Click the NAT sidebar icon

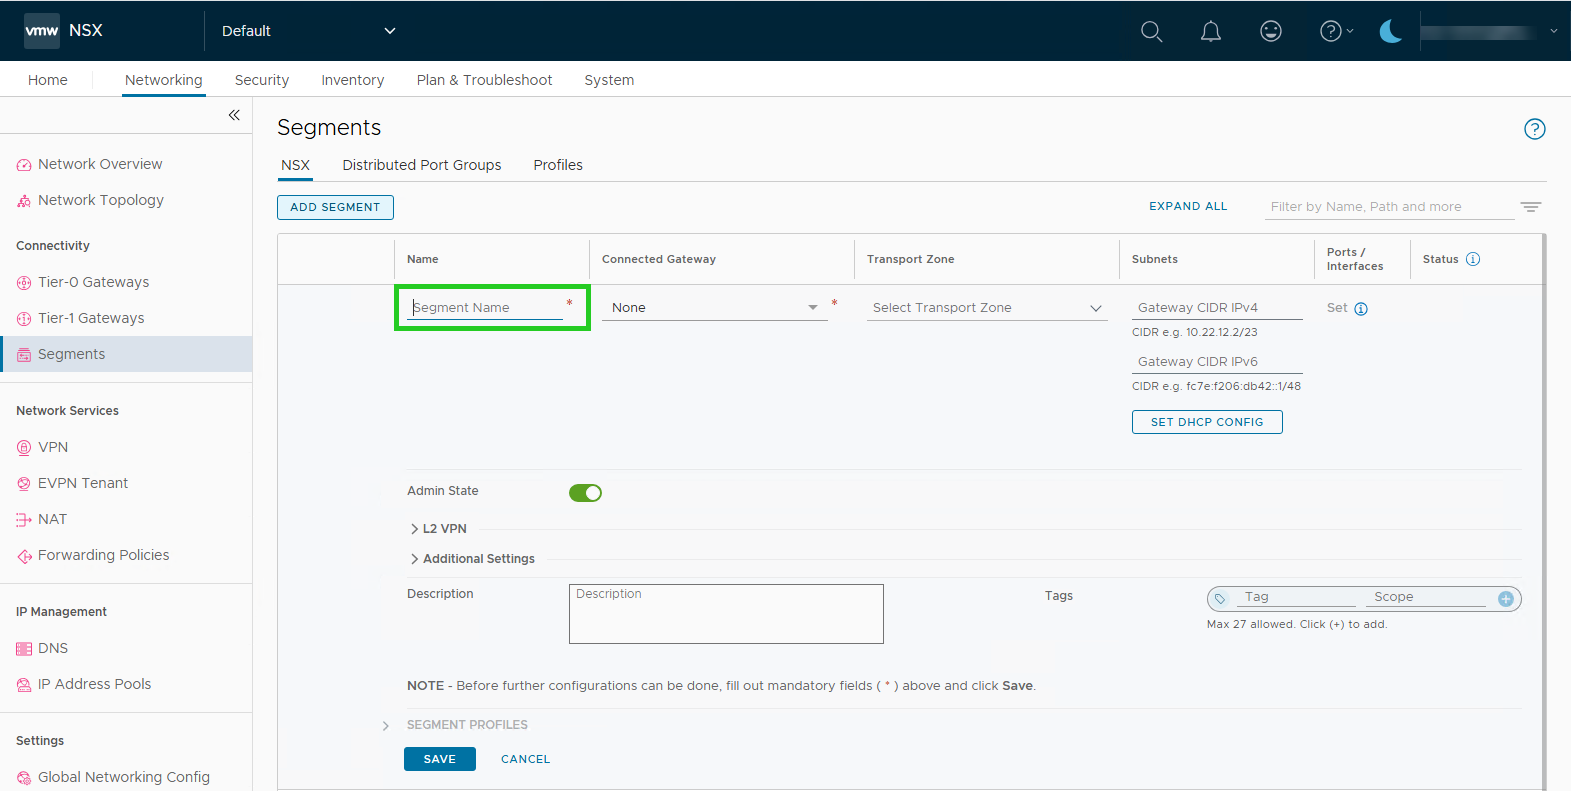coord(24,520)
